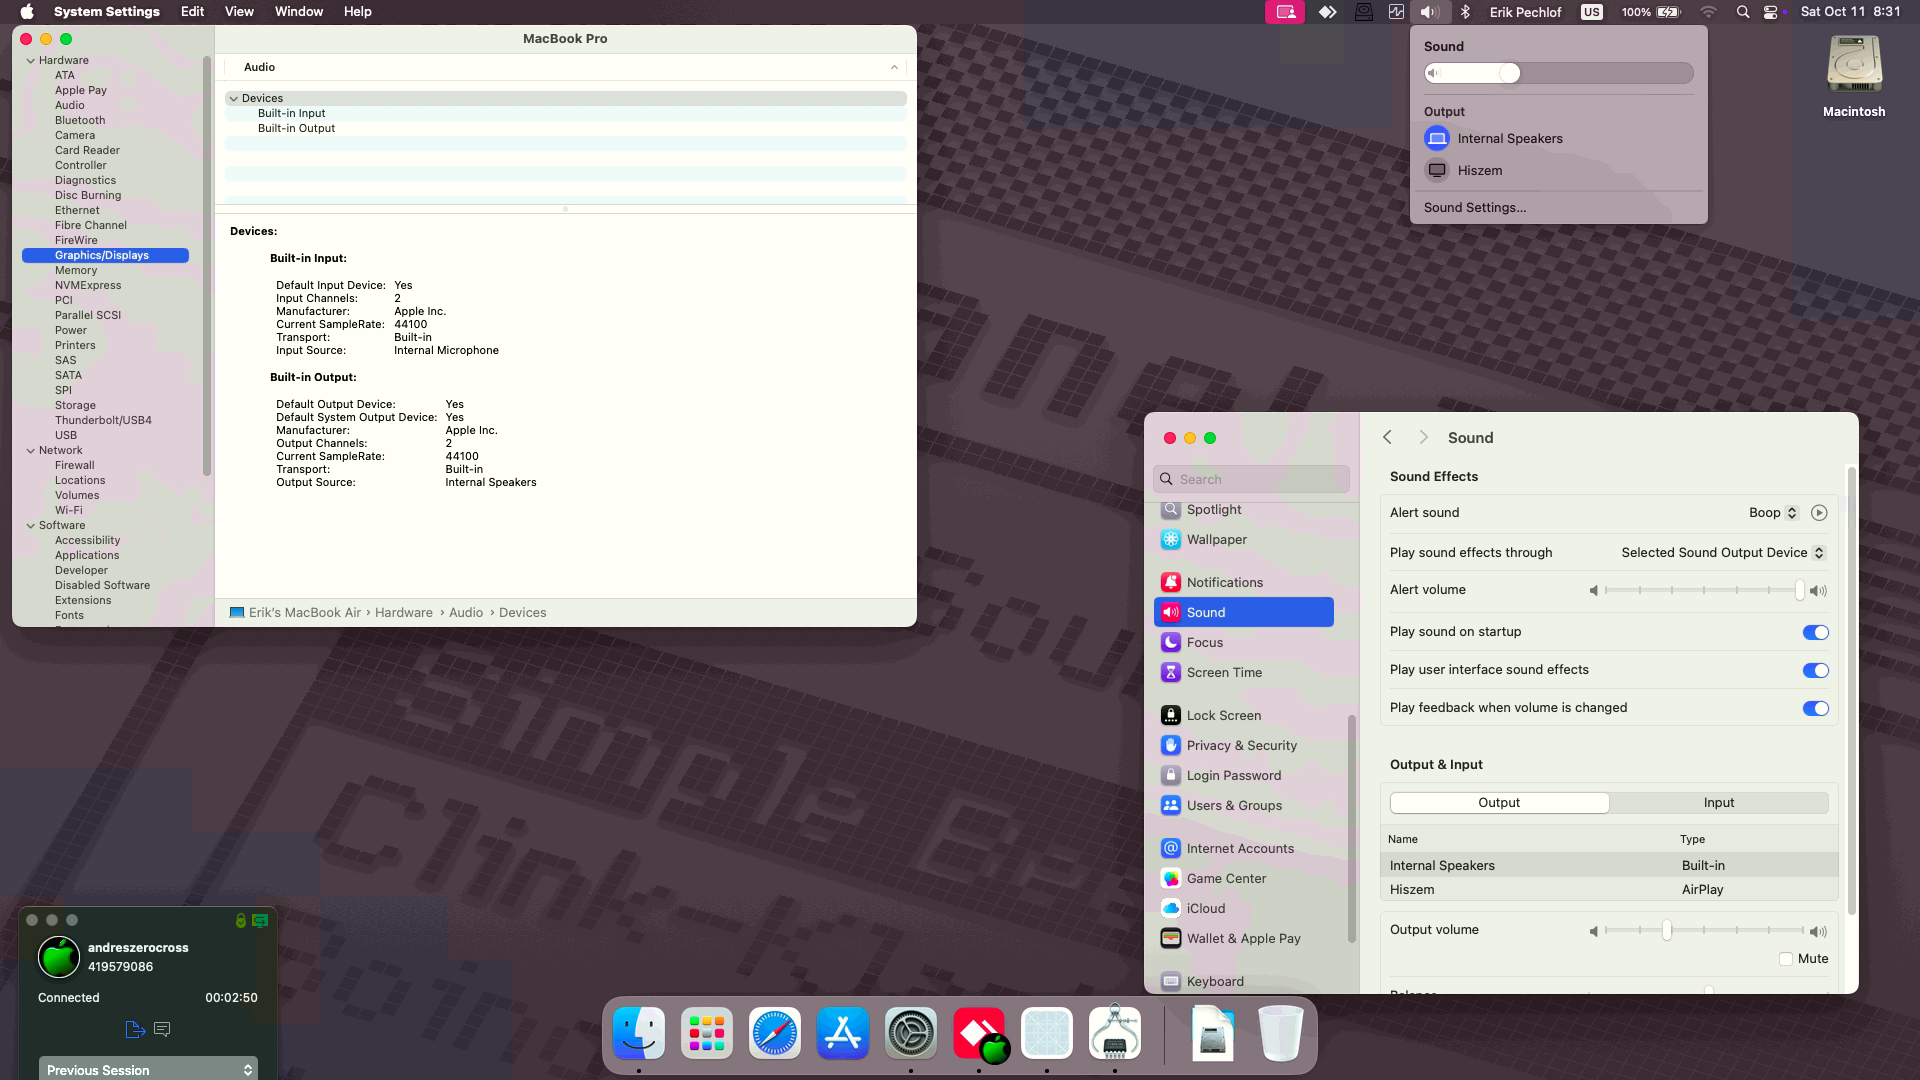Viewport: 1920px width, 1080px height.
Task: Switch to the Input tab
Action: click(1719, 803)
